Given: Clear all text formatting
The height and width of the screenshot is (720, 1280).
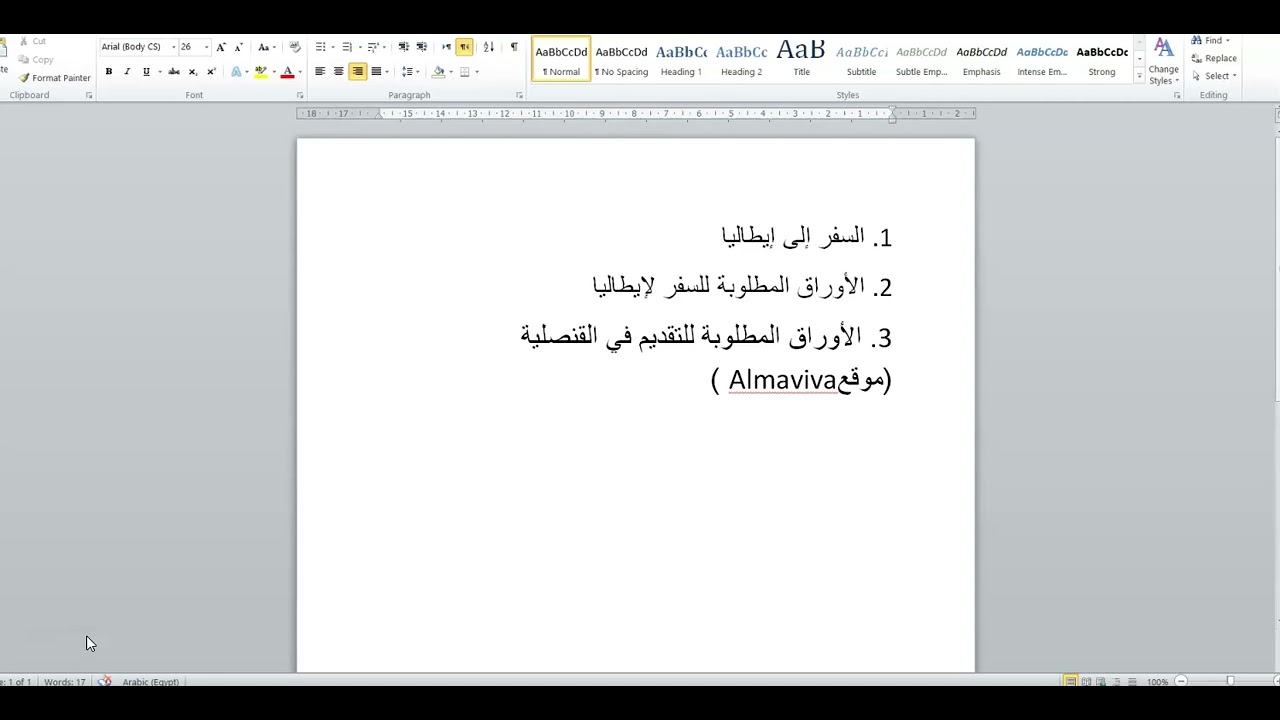Looking at the screenshot, I should pyautogui.click(x=295, y=47).
